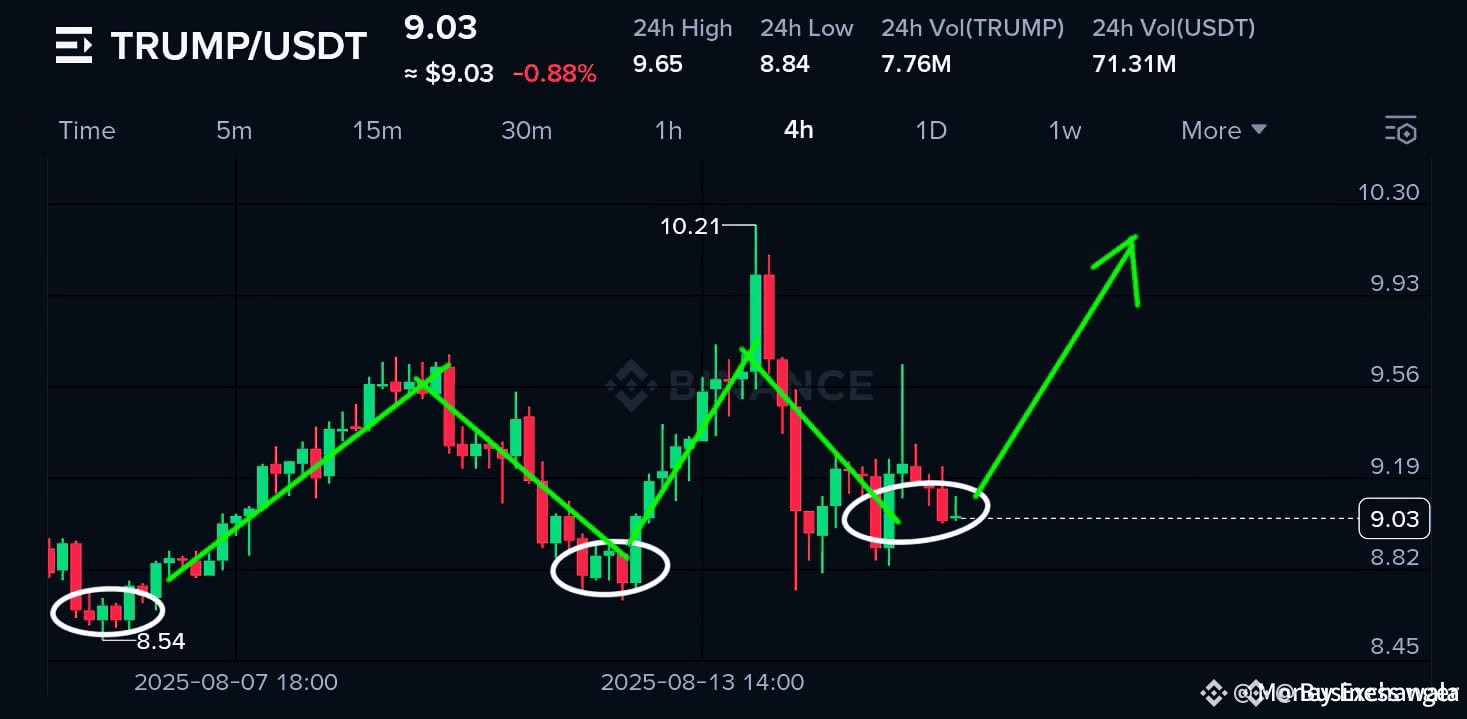This screenshot has width=1467, height=719.
Task: Select the Time line chart option
Action: pyautogui.click(x=87, y=130)
